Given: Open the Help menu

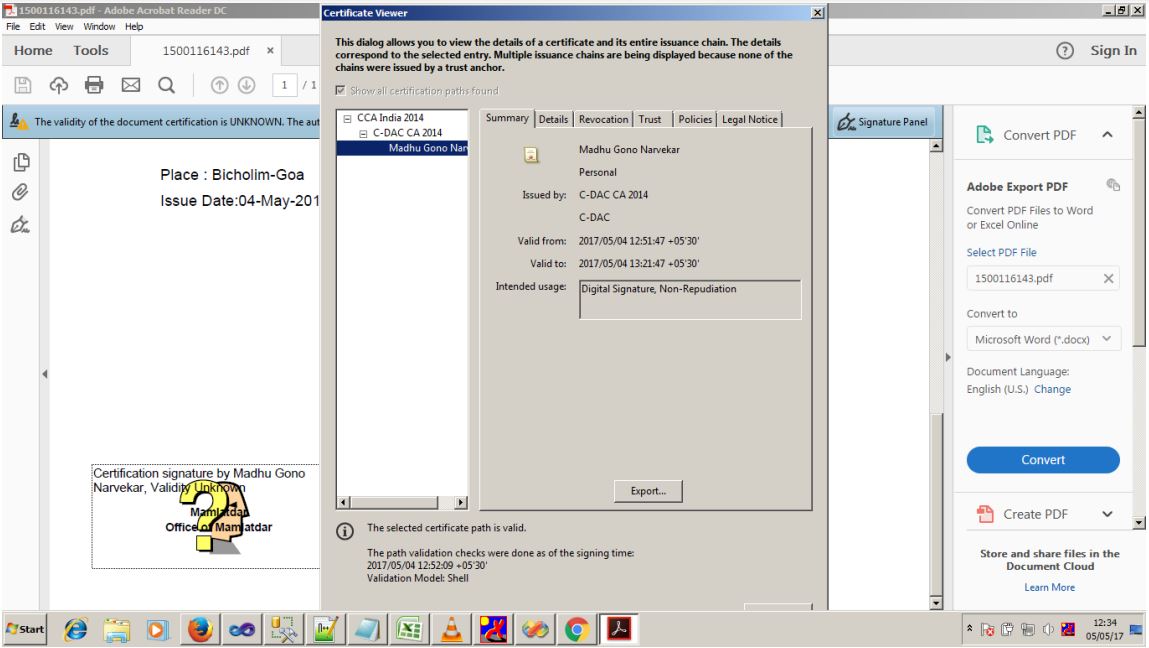Looking at the screenshot, I should click(134, 26).
